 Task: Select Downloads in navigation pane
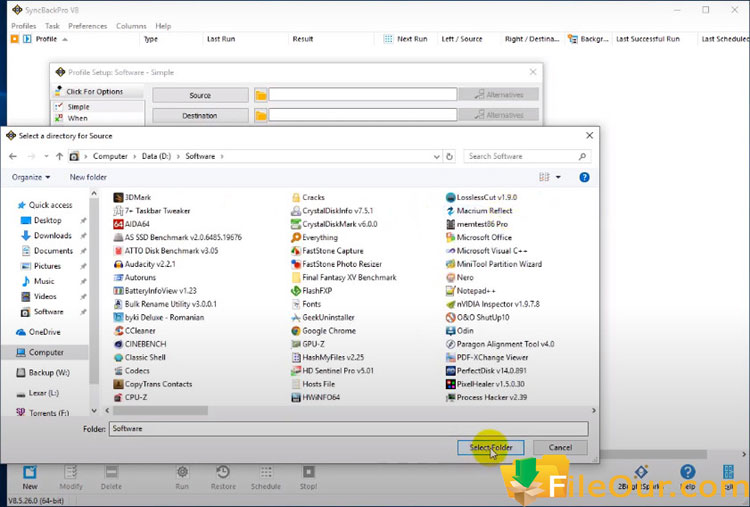(x=53, y=236)
